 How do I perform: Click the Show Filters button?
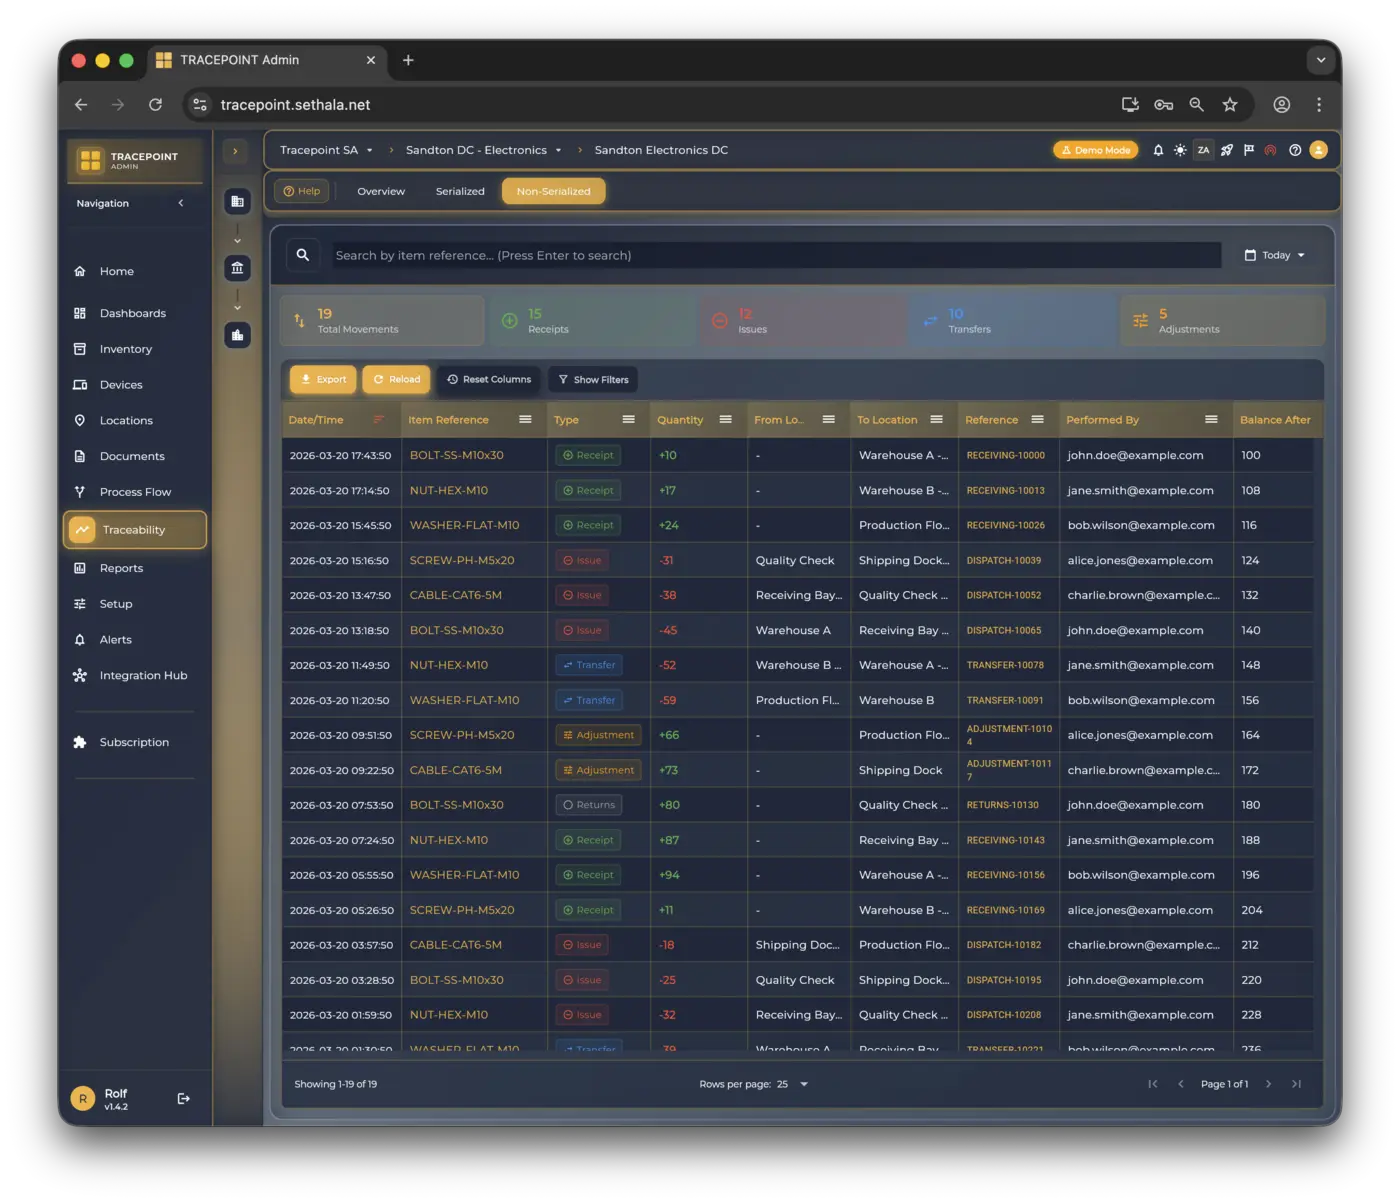click(x=593, y=379)
